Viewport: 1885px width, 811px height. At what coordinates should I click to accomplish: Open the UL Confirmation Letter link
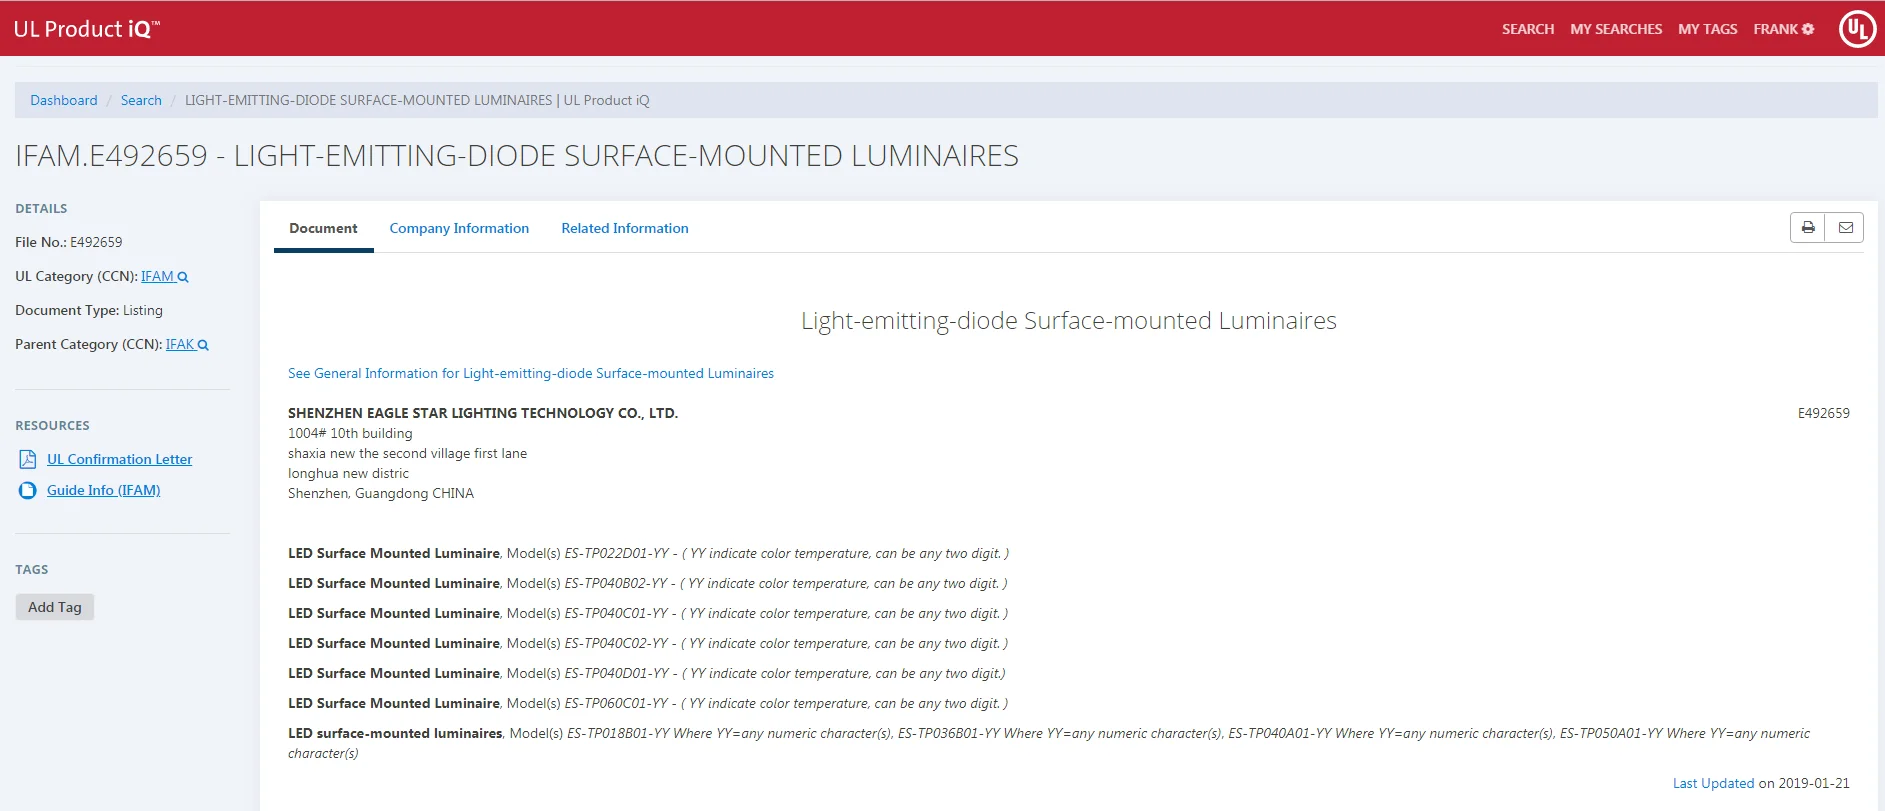[x=119, y=459]
